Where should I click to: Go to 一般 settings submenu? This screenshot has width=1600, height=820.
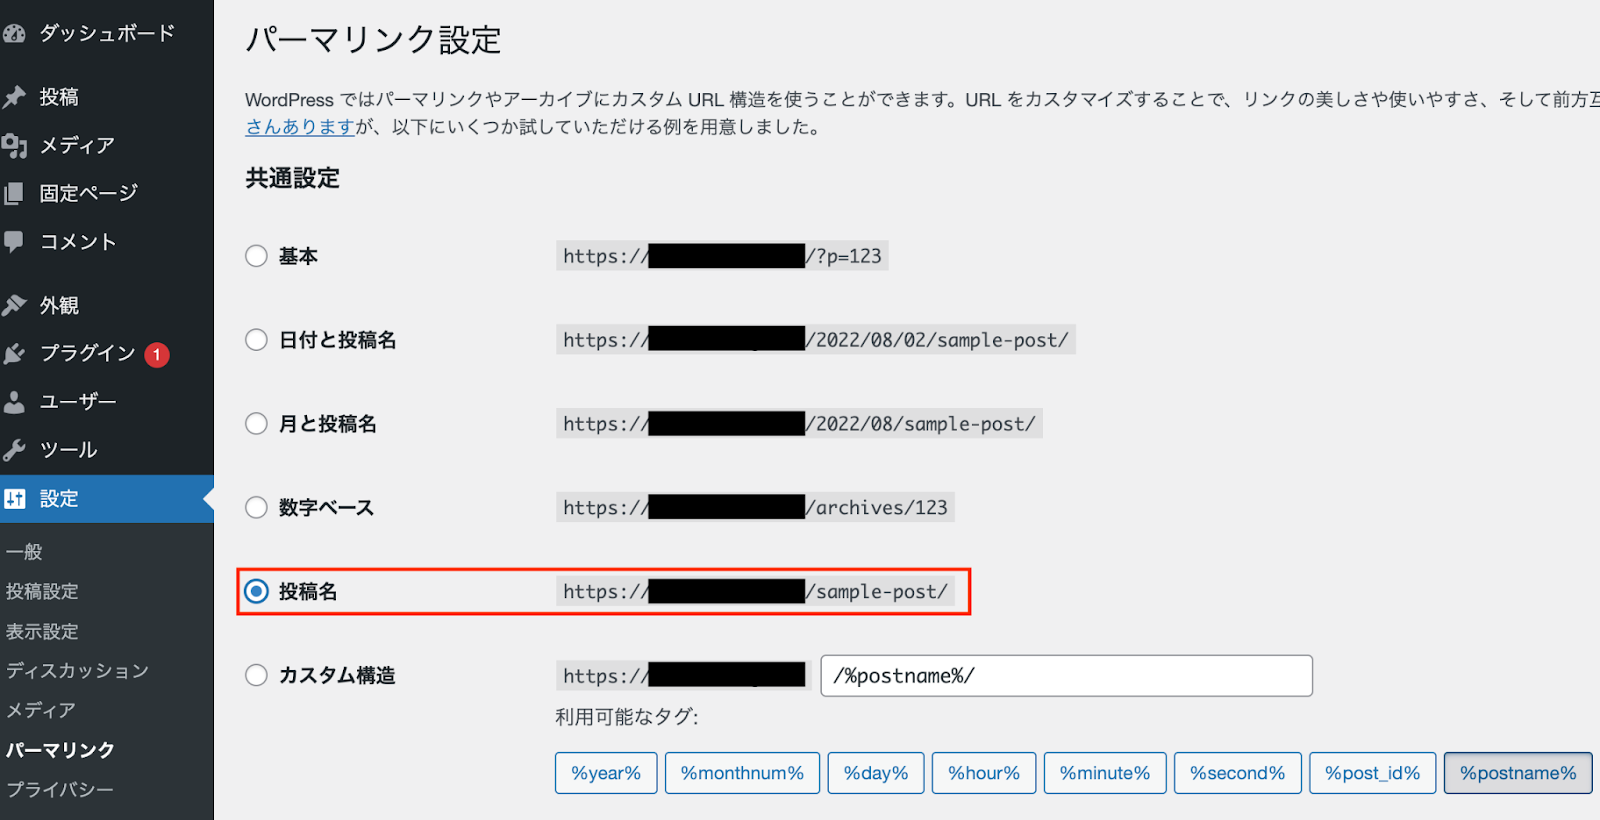pos(24,552)
